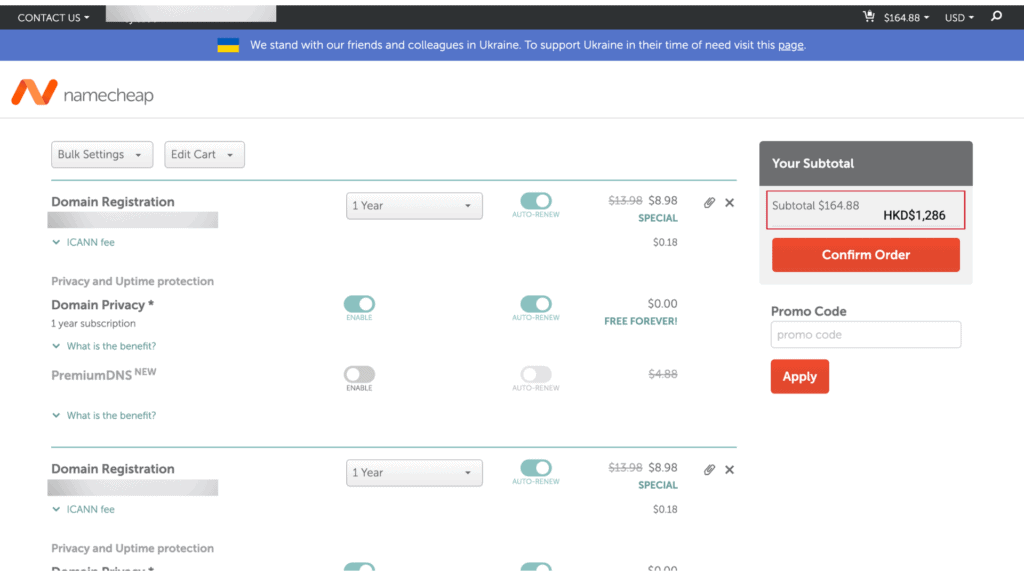Click the Apply promo button
The width and height of the screenshot is (1024, 576).
tap(799, 376)
